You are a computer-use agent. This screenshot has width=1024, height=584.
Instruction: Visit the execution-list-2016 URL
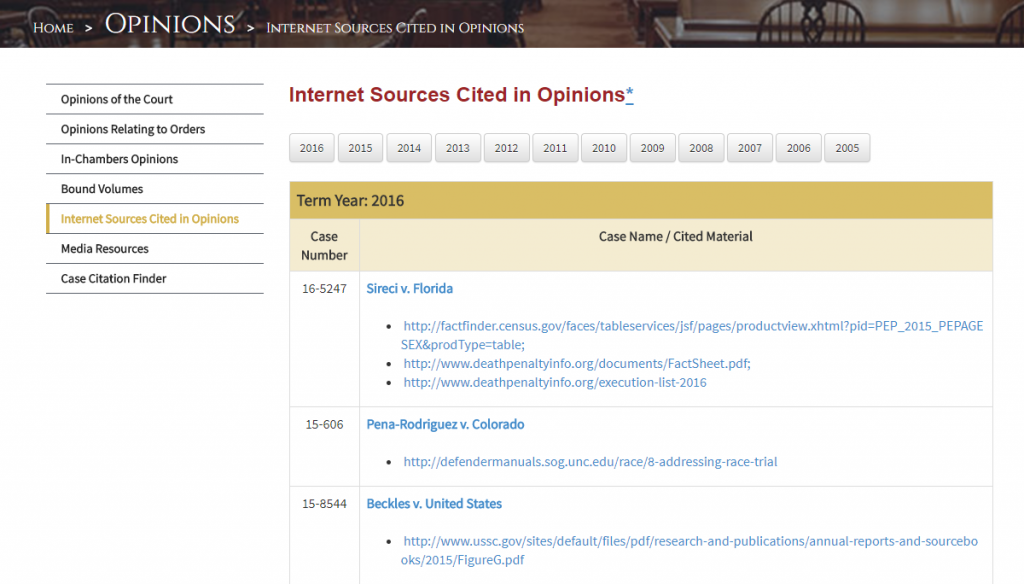(554, 382)
